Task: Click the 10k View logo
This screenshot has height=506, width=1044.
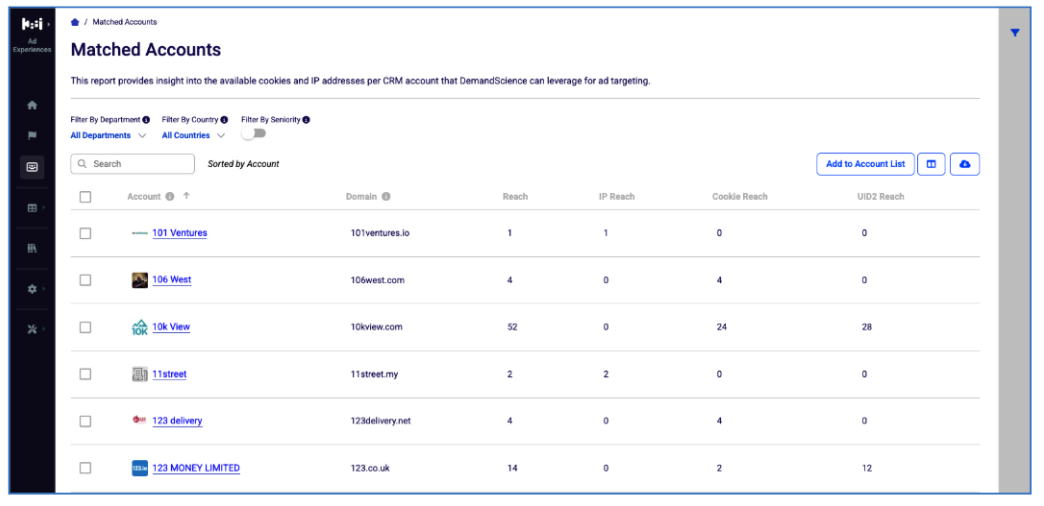Action: [x=140, y=327]
